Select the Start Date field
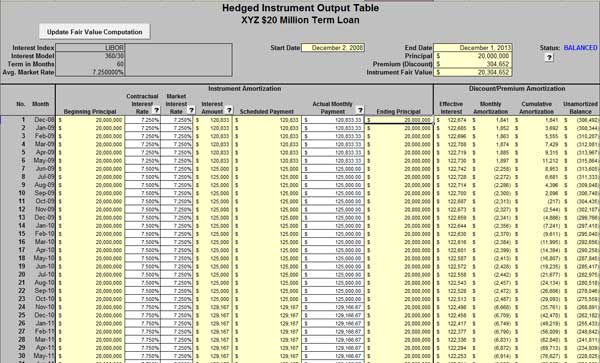 point(333,48)
